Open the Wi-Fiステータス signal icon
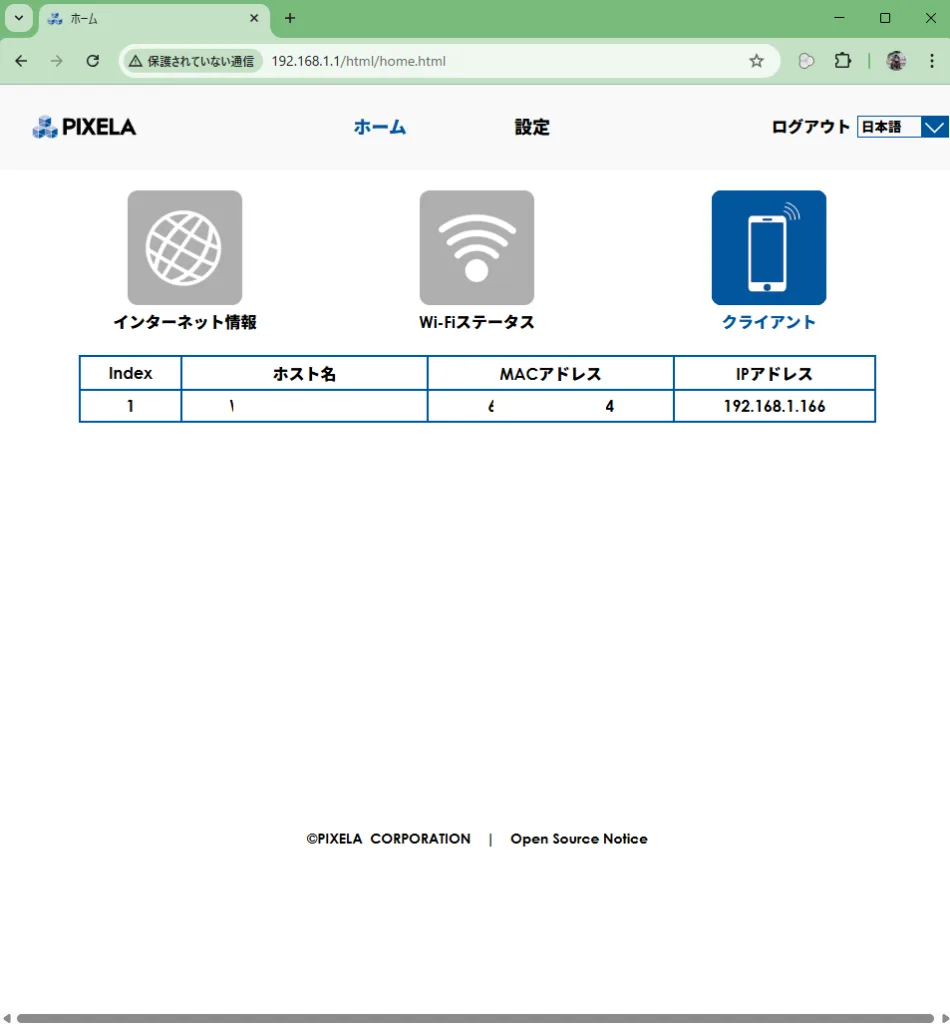The height and width of the screenshot is (1024, 950). point(477,248)
